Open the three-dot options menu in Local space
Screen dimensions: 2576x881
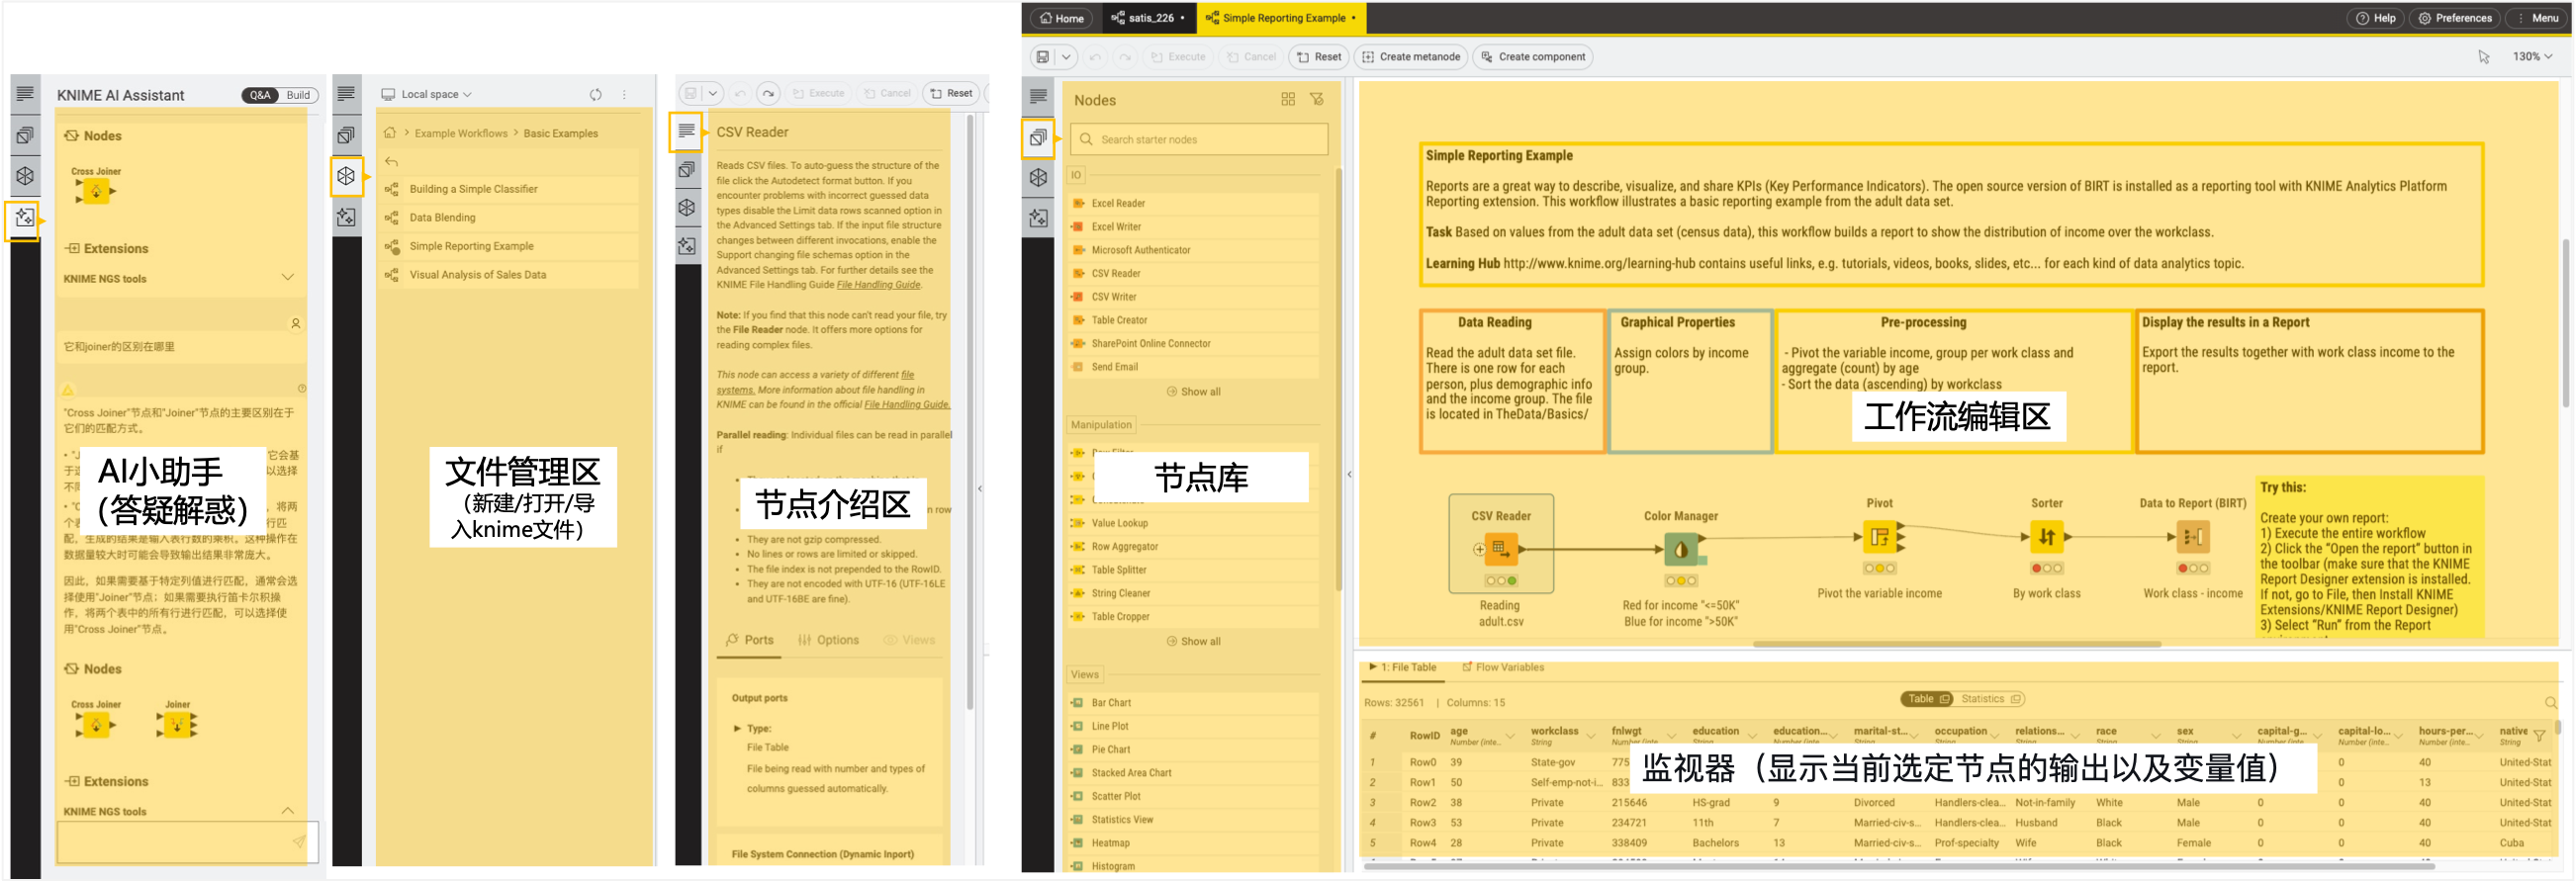point(624,94)
